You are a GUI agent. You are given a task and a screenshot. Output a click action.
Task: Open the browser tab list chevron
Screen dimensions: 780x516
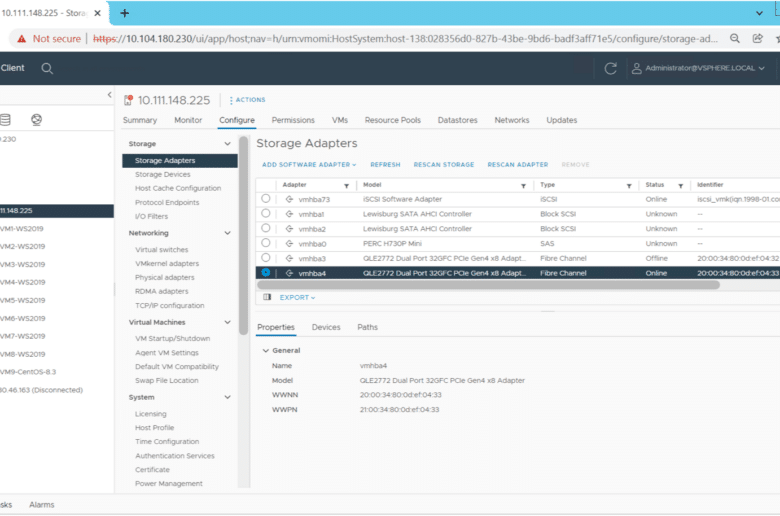tap(759, 13)
